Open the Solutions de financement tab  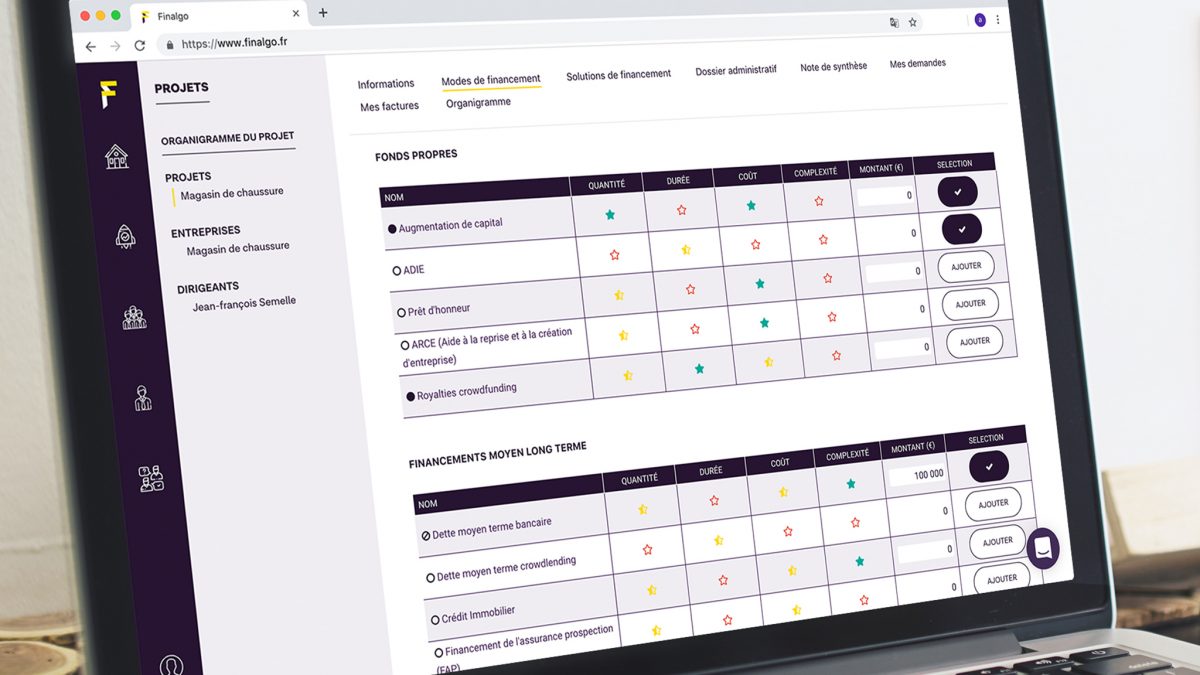(618, 75)
